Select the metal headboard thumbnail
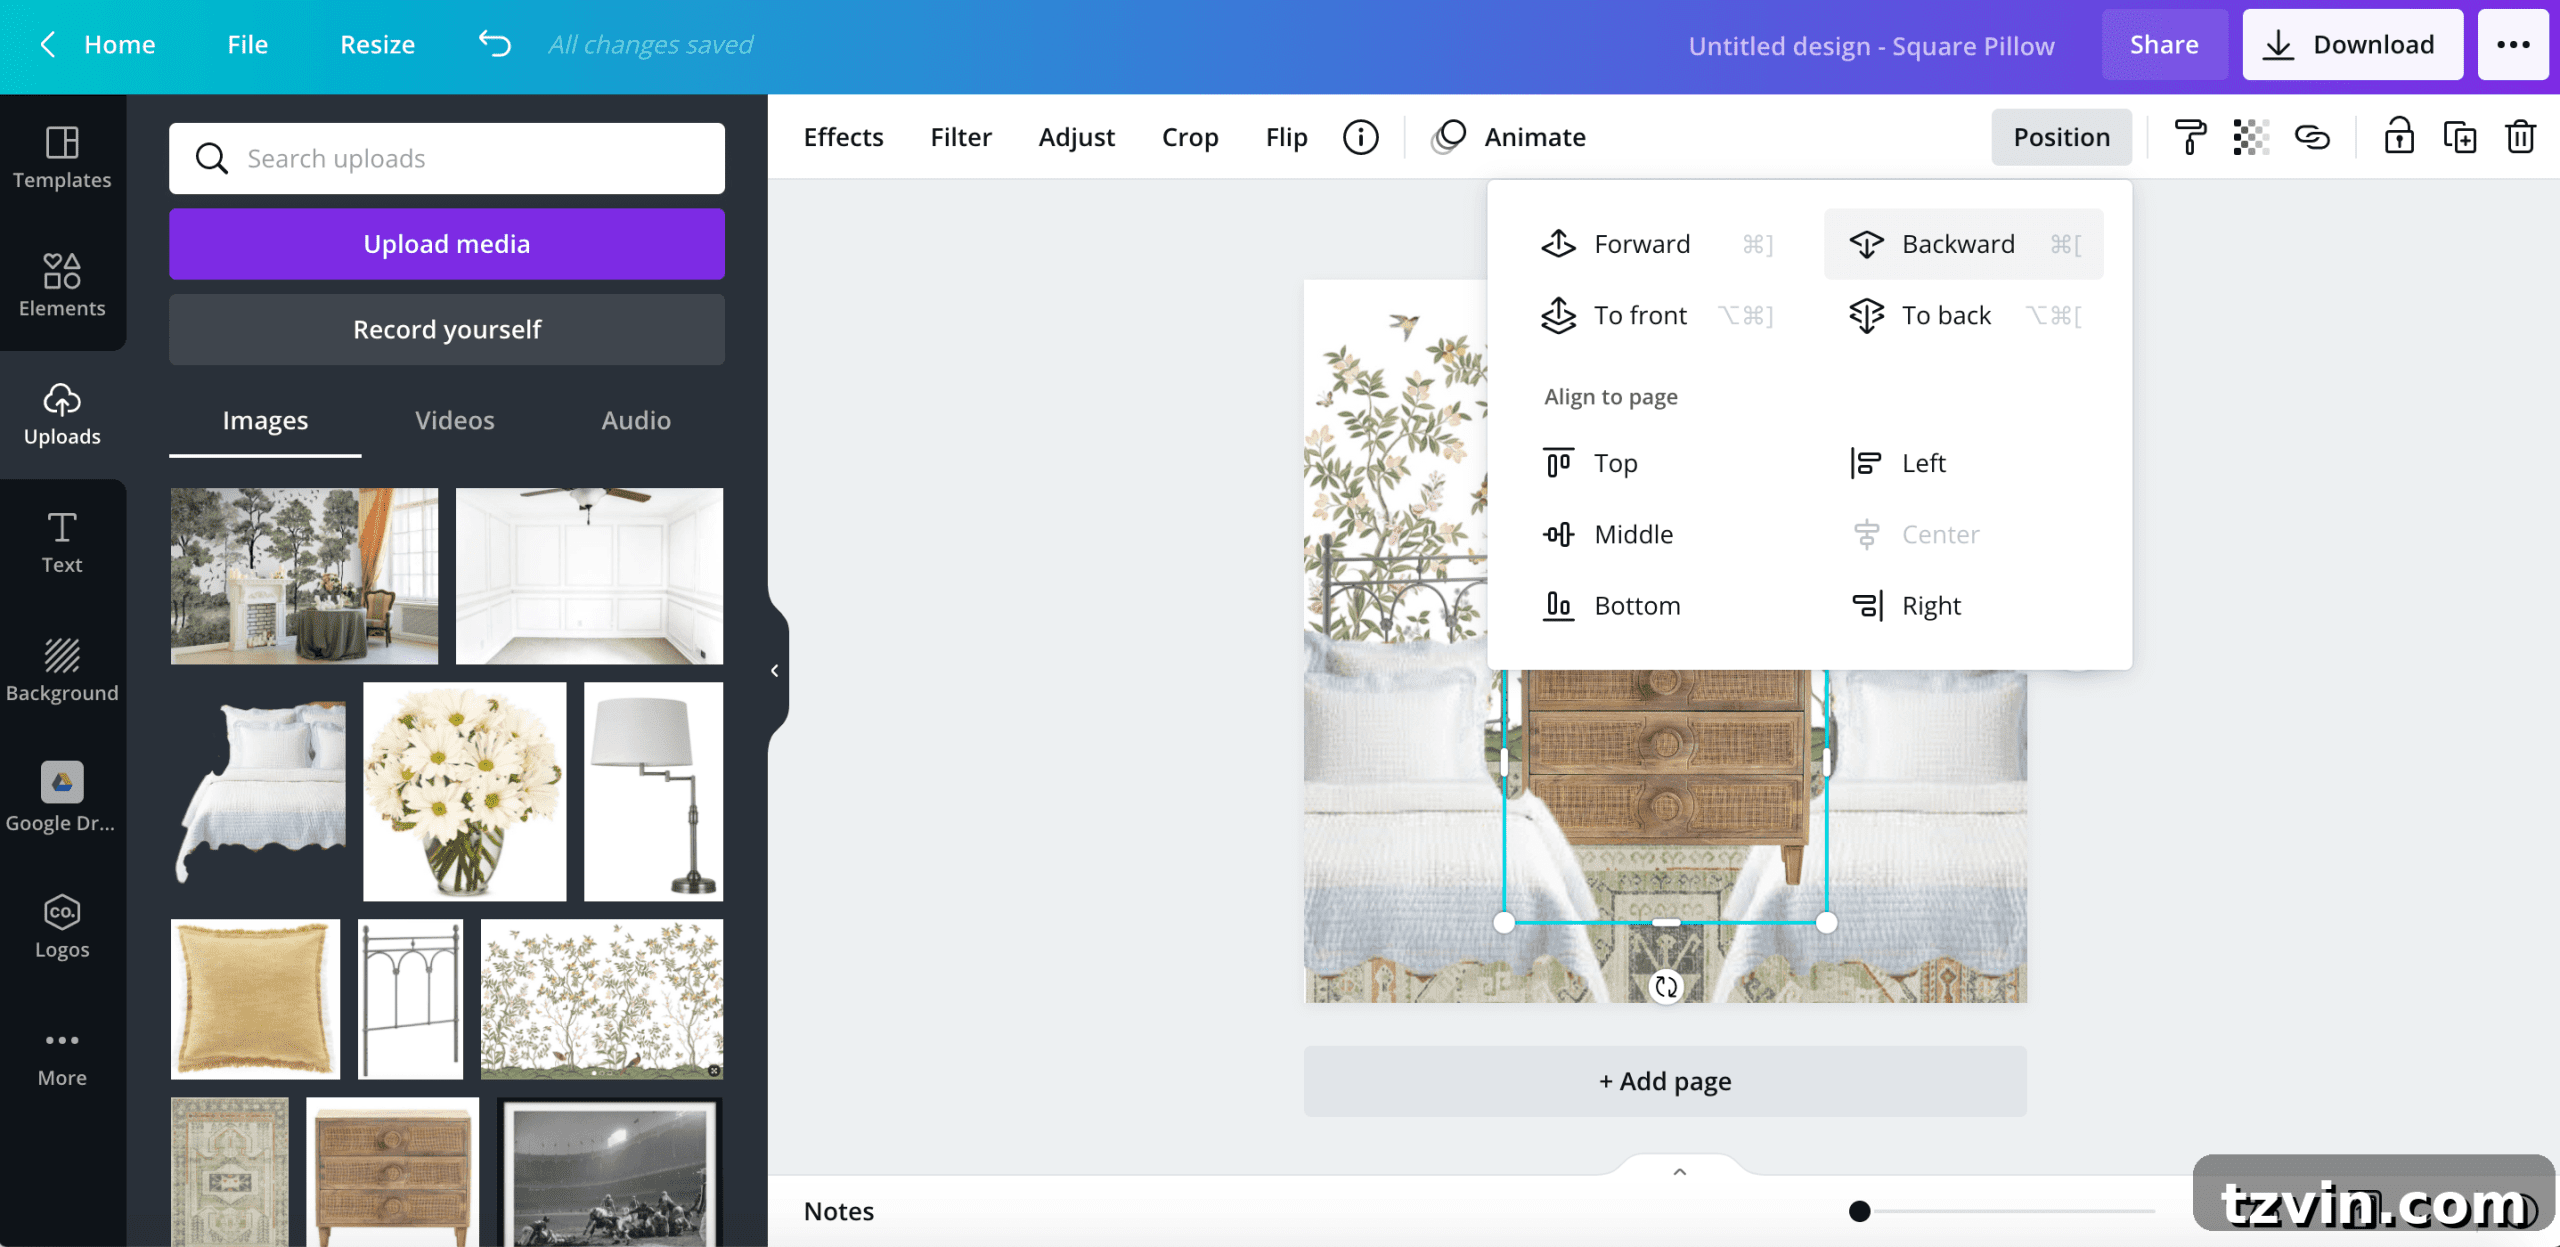Viewport: 2560px width, 1247px height. 410,999
